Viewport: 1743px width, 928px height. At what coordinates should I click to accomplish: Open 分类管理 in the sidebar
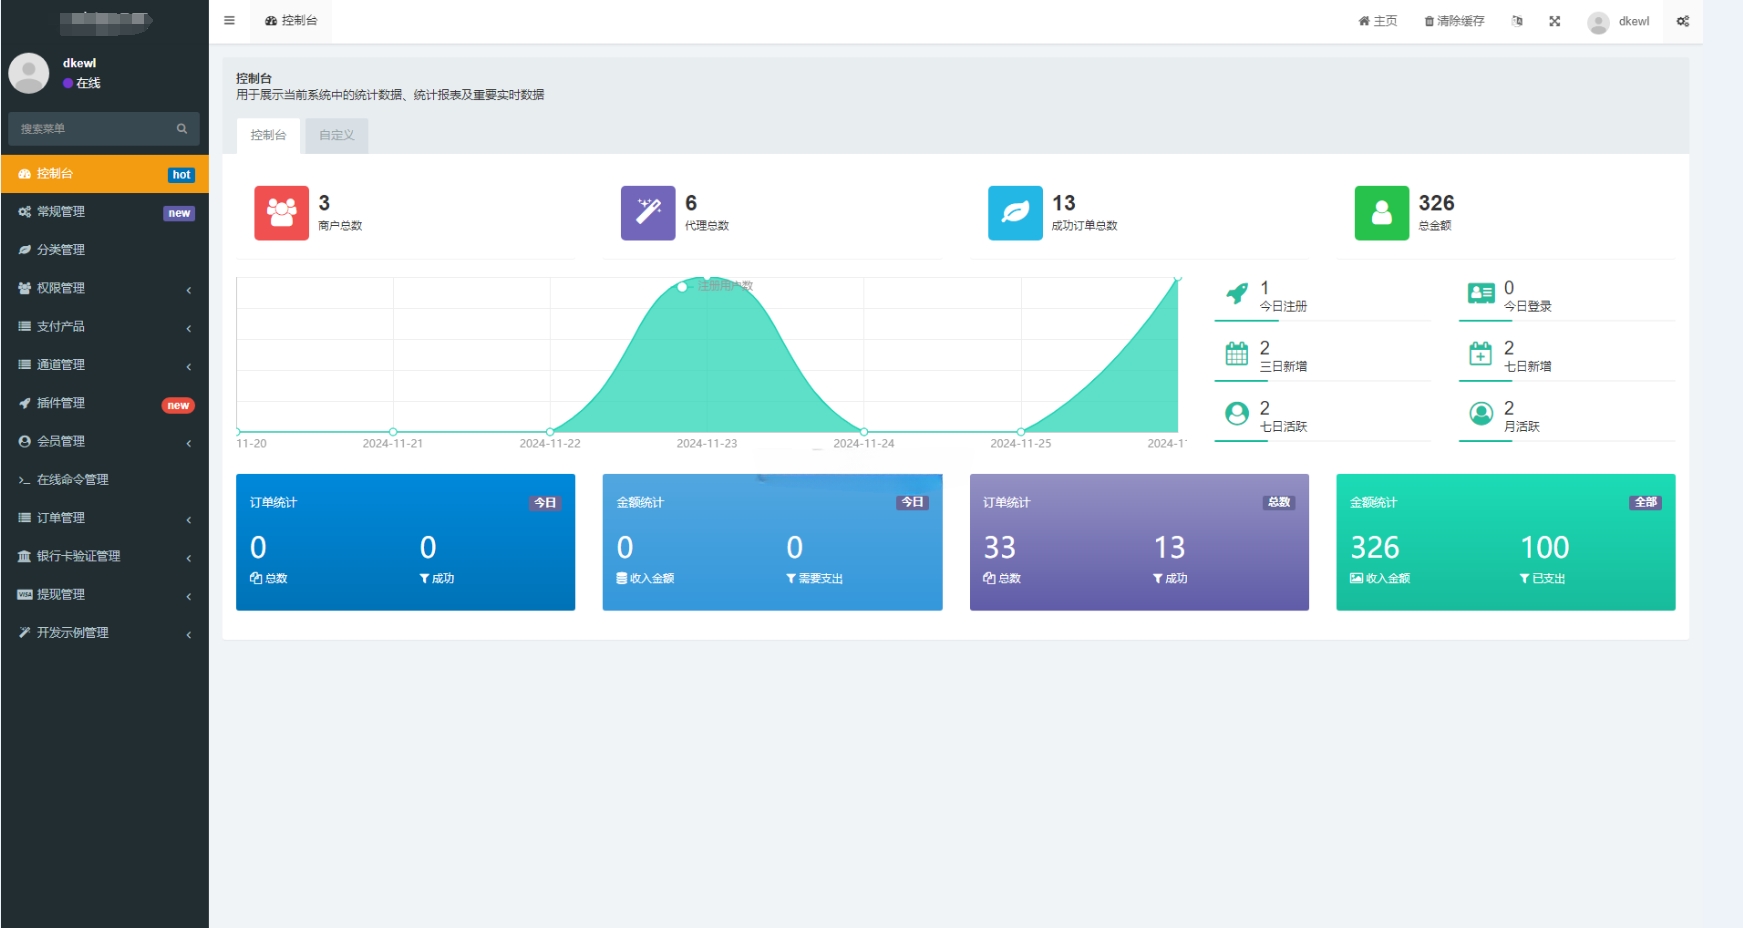61,250
